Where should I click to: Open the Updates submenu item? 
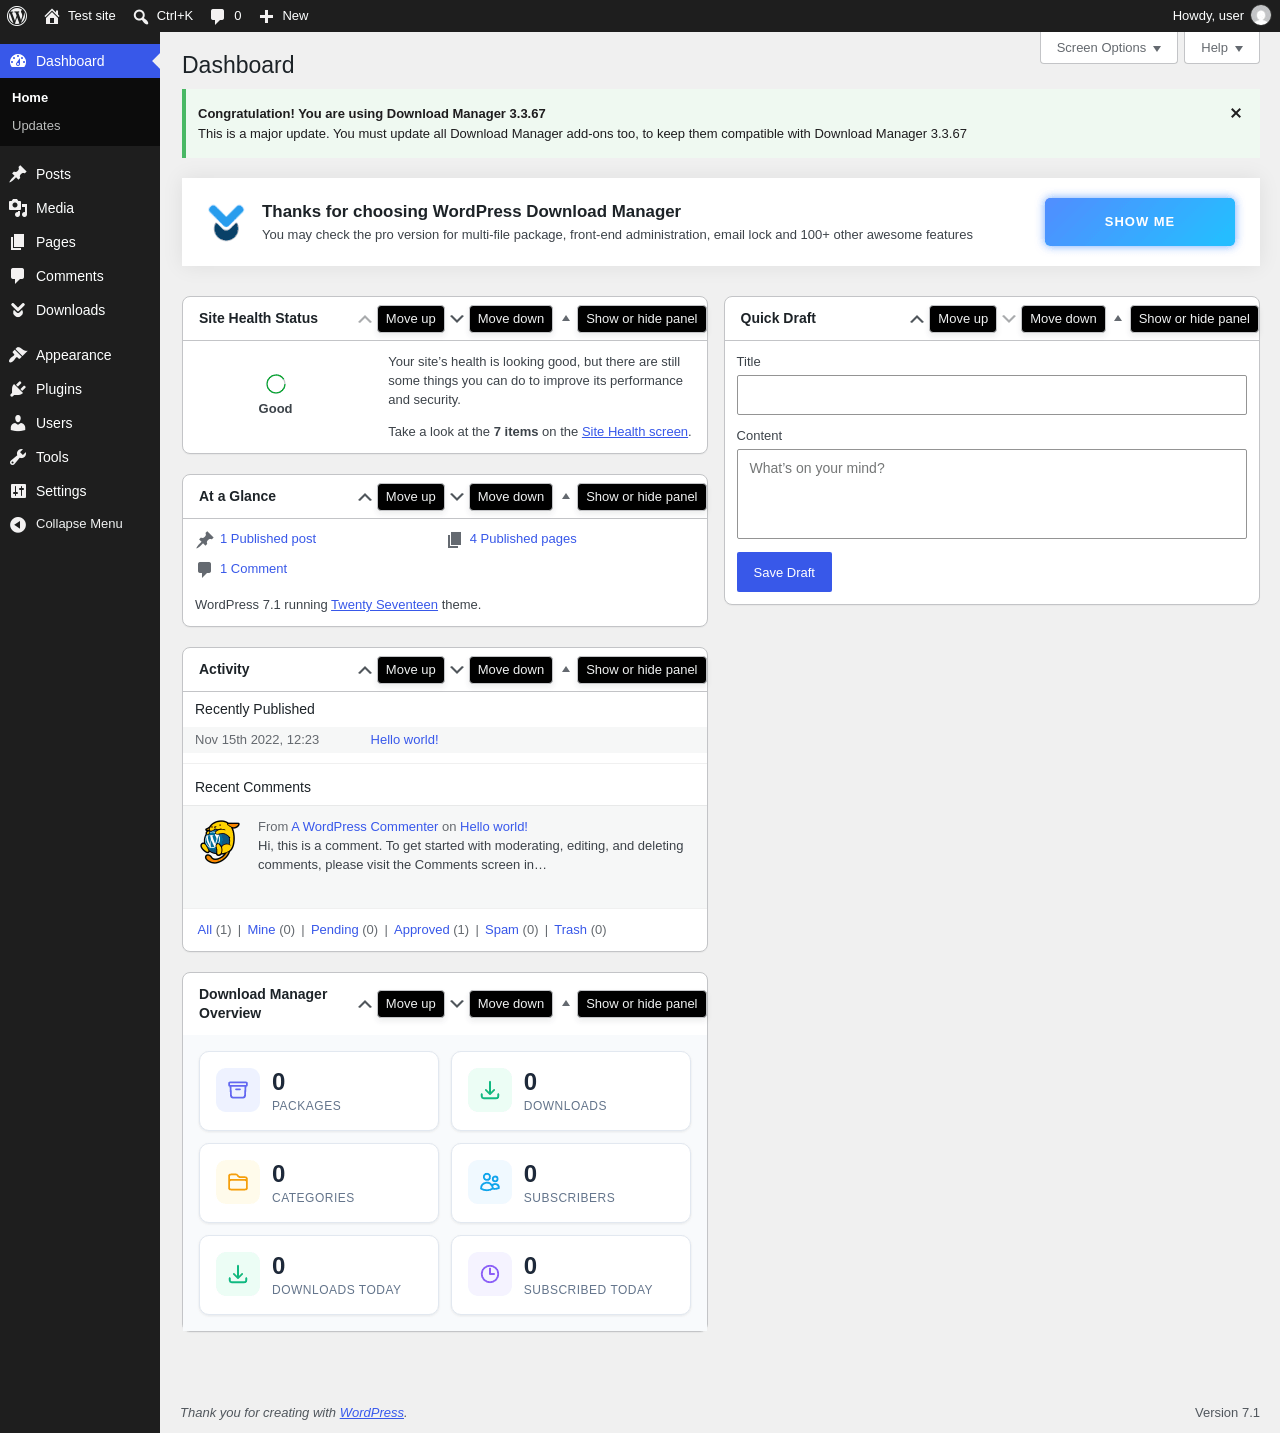[36, 126]
